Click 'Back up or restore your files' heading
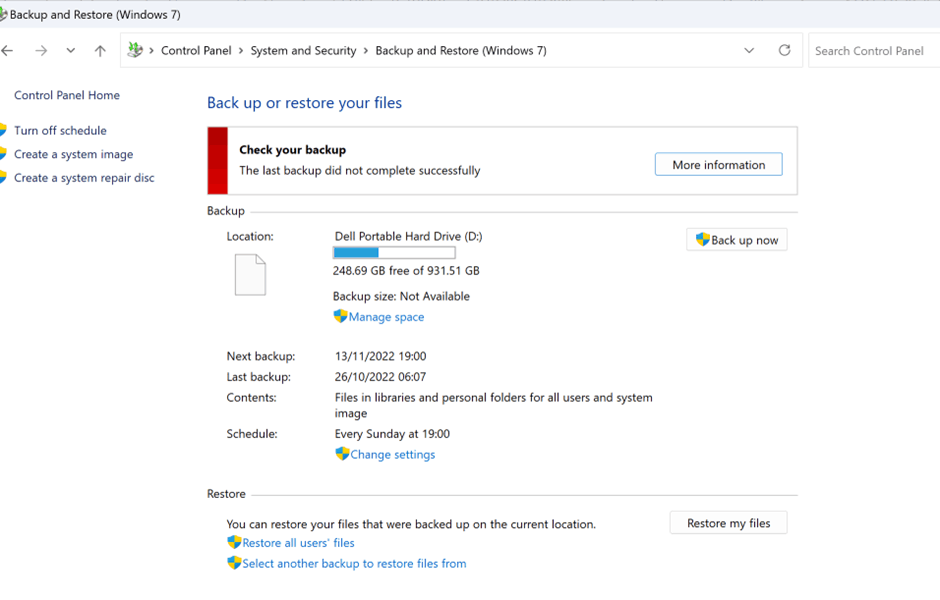Image resolution: width=940 pixels, height=600 pixels. tap(304, 103)
